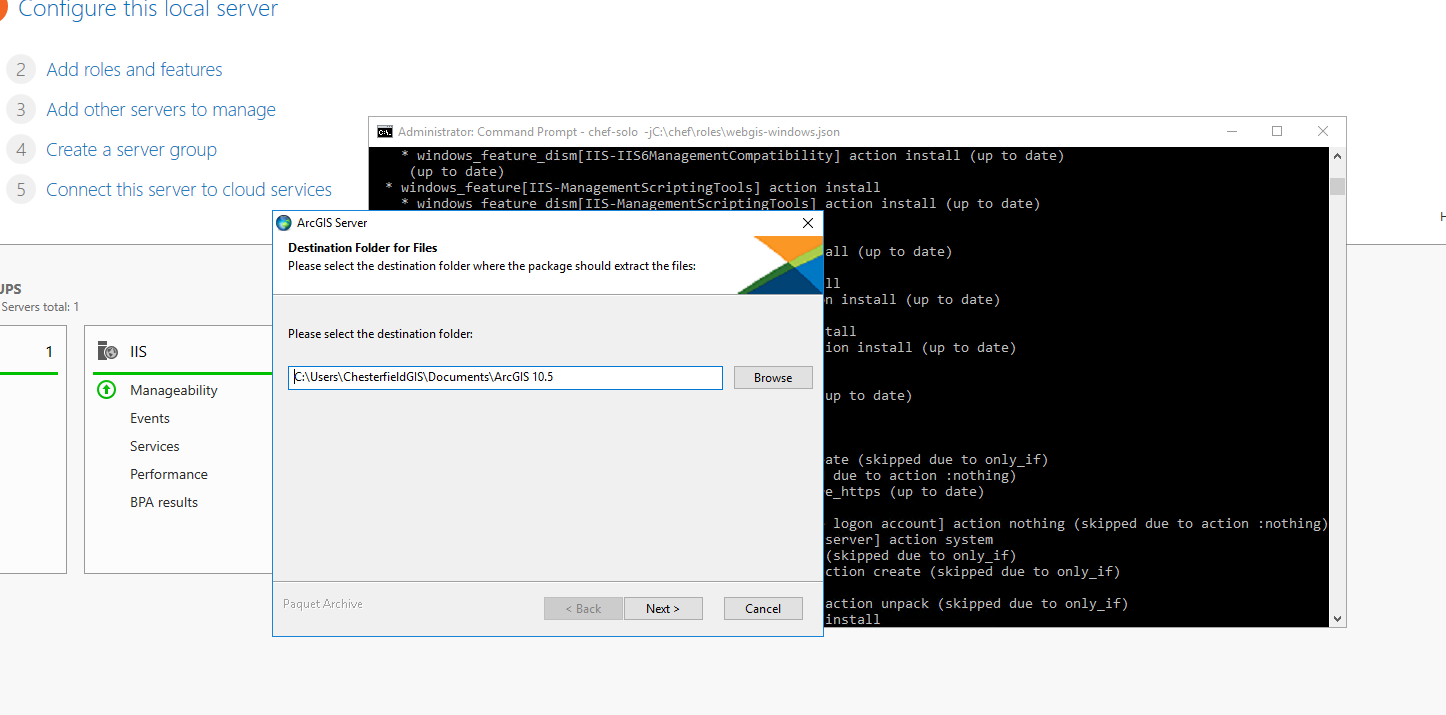The width and height of the screenshot is (1446, 715).
Task: Click Browse to choose destination folder
Action: [x=773, y=377]
